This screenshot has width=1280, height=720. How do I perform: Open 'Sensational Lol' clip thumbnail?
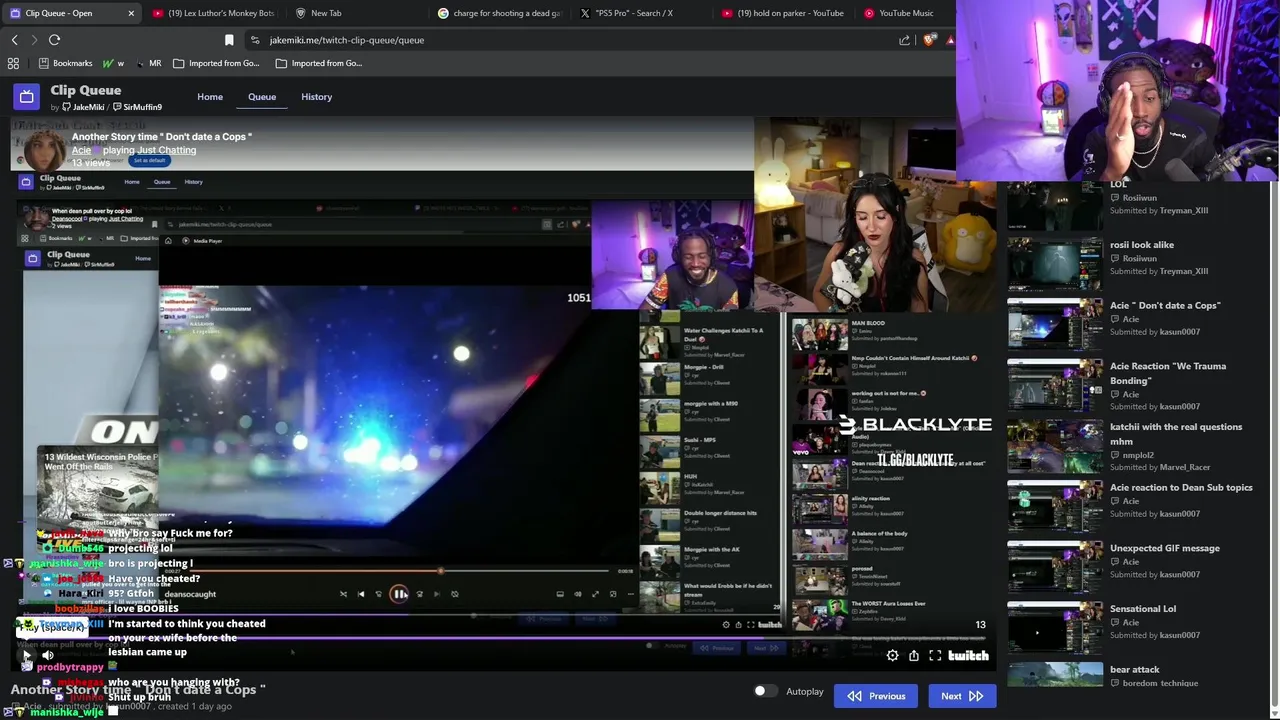click(x=1054, y=628)
